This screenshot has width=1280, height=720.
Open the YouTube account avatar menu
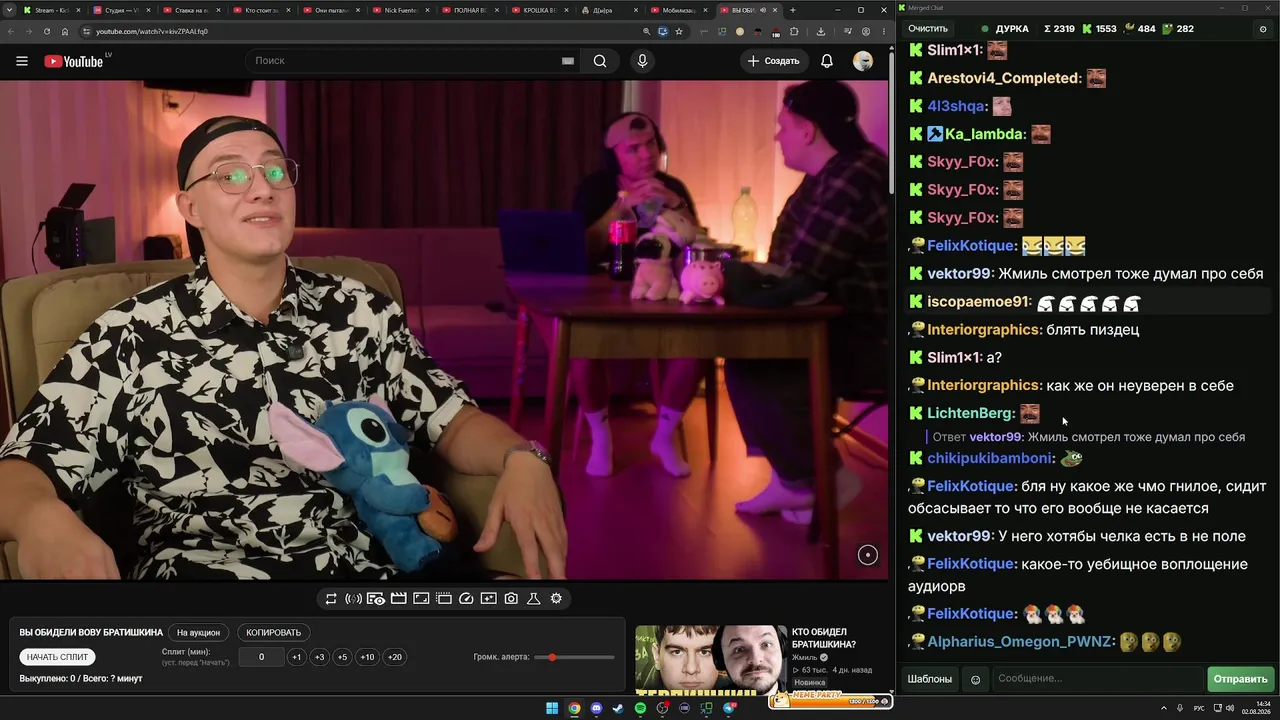(863, 61)
